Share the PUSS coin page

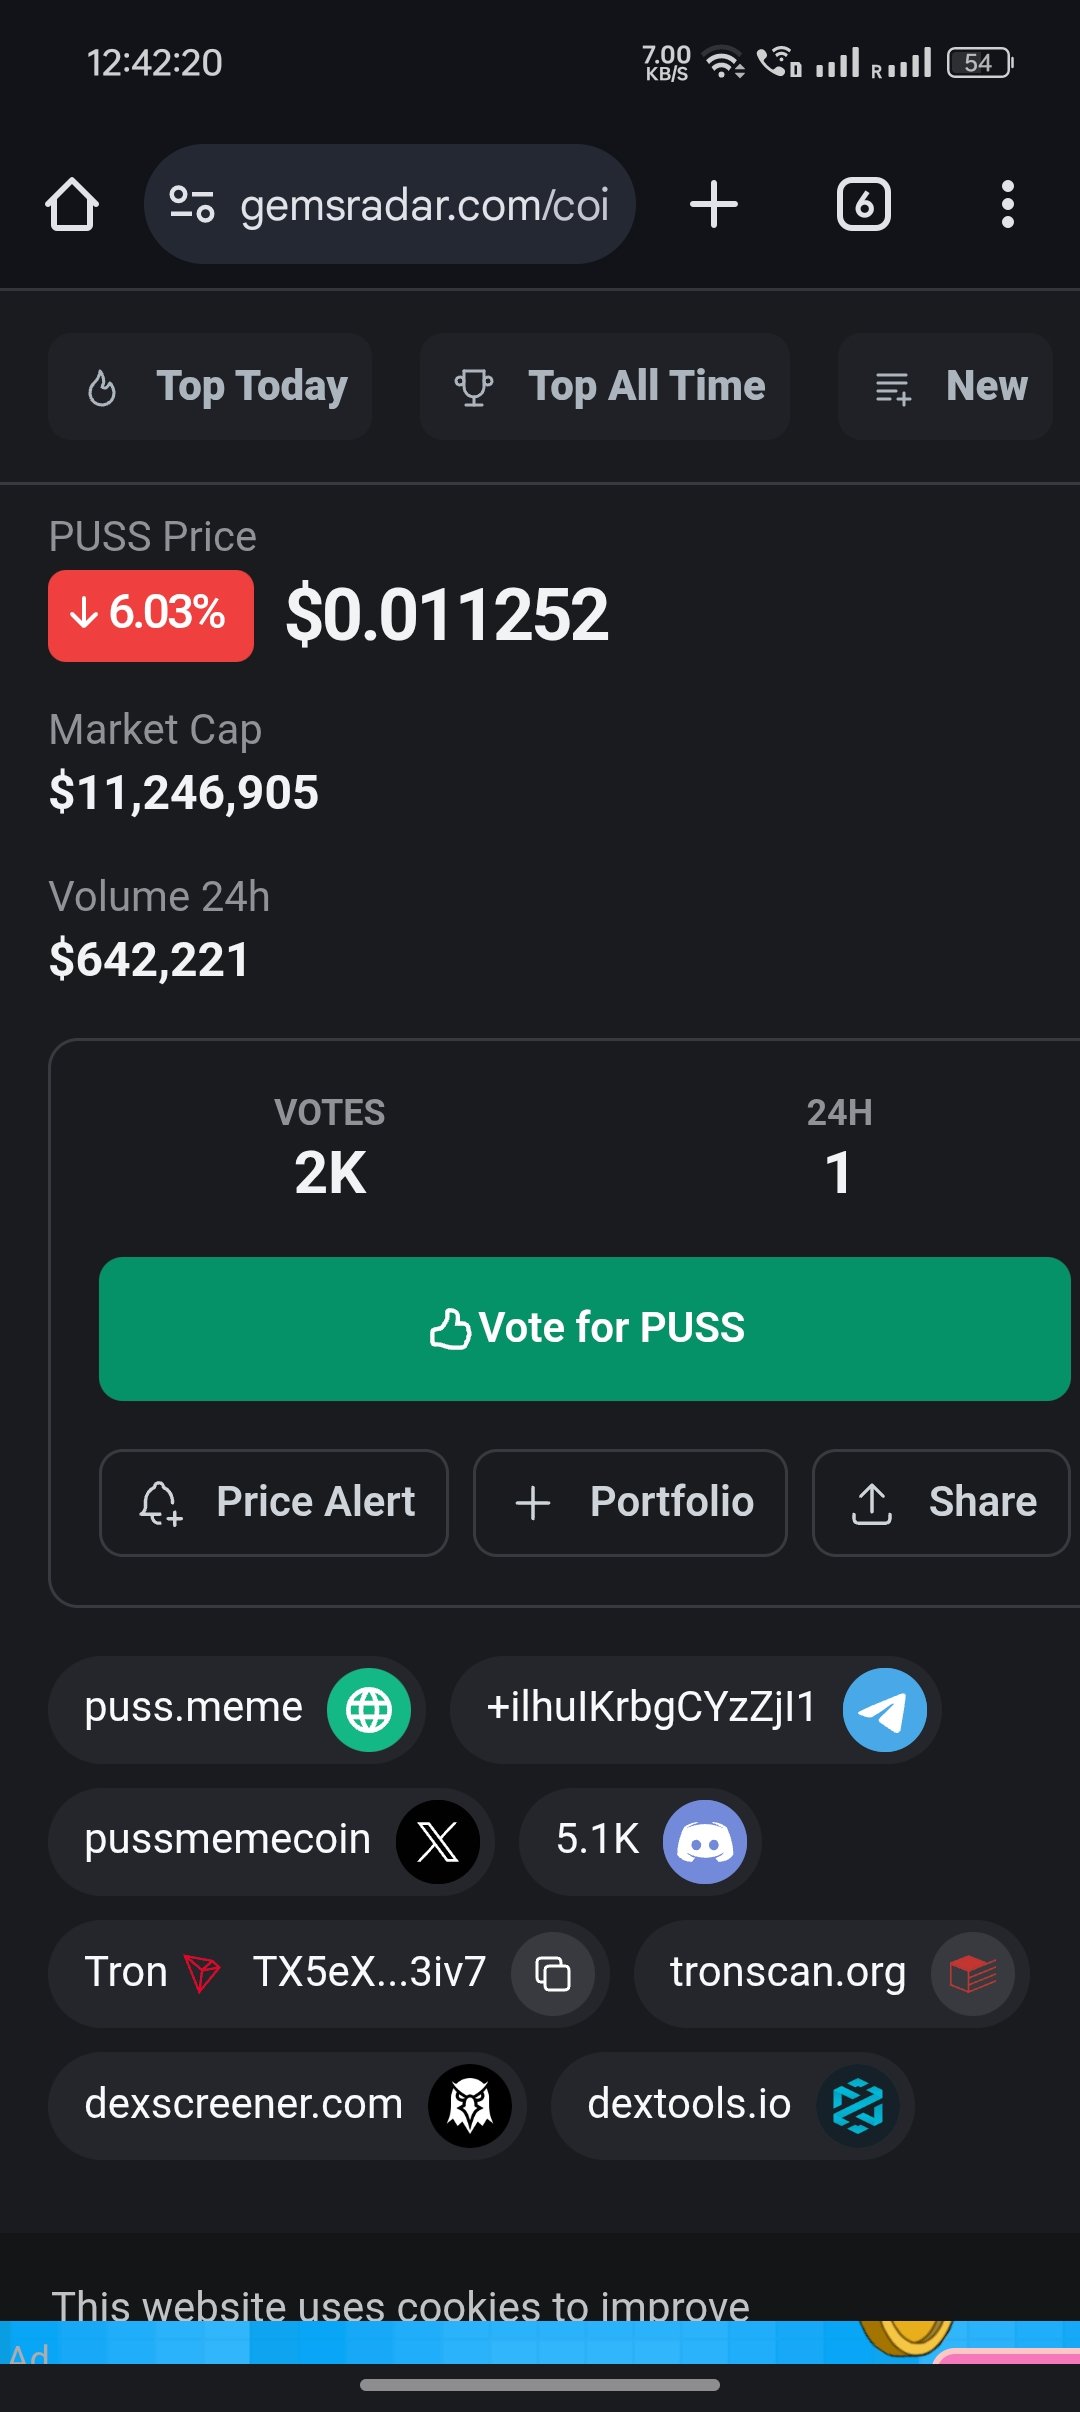pos(941,1502)
